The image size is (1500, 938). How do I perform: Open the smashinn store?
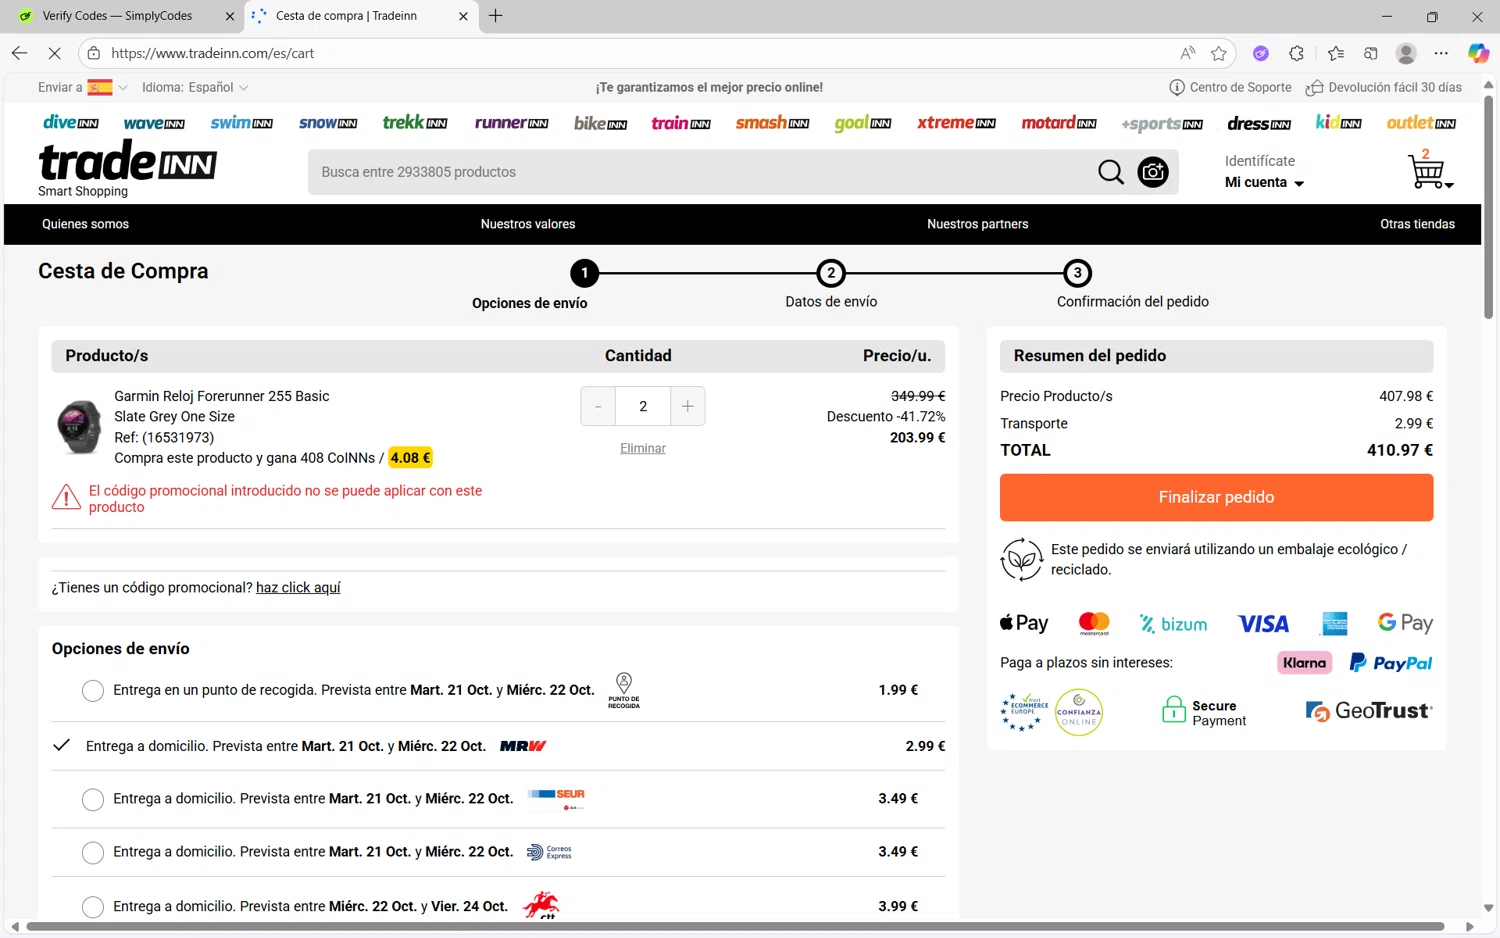[x=772, y=123]
